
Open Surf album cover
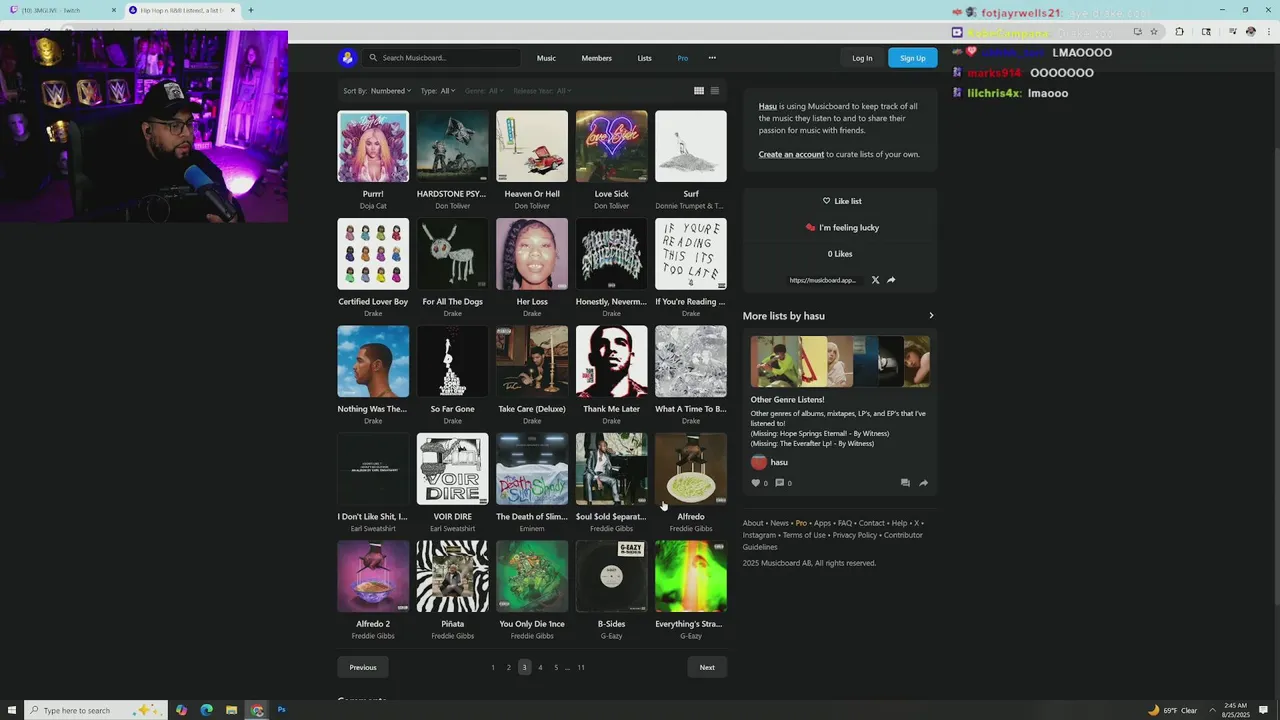click(691, 146)
